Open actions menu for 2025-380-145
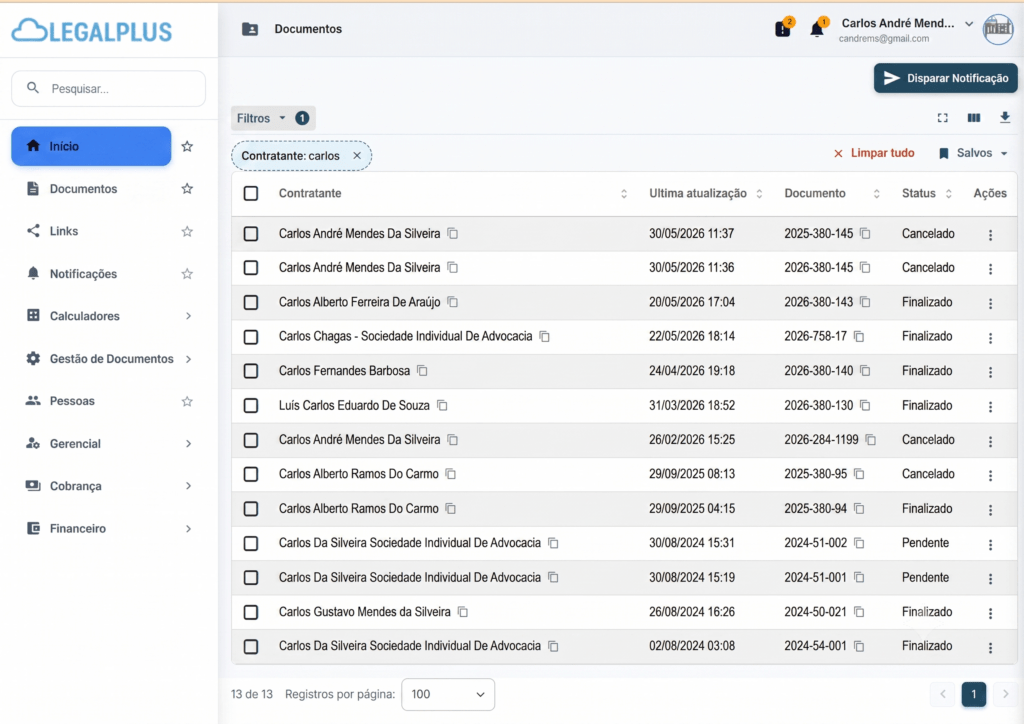This screenshot has width=1024, height=724. click(990, 235)
